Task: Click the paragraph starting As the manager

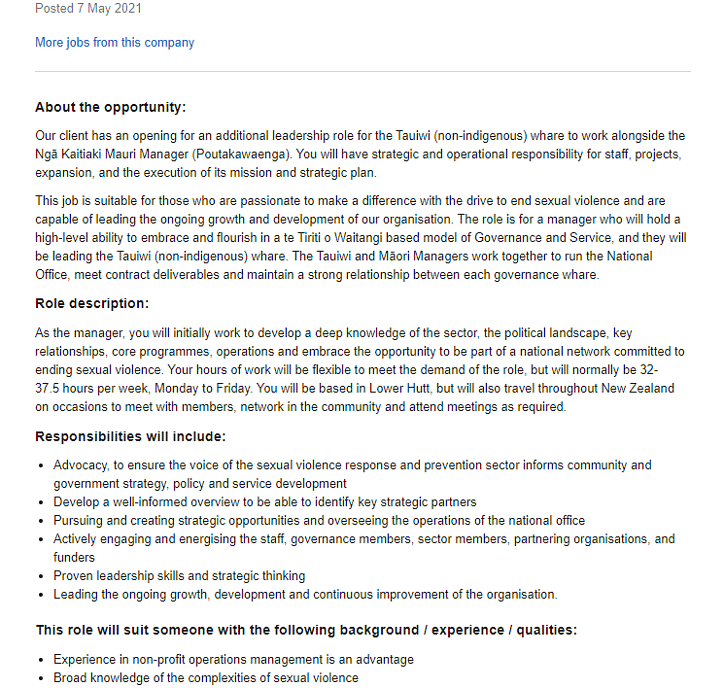Action: pyautogui.click(x=360, y=370)
